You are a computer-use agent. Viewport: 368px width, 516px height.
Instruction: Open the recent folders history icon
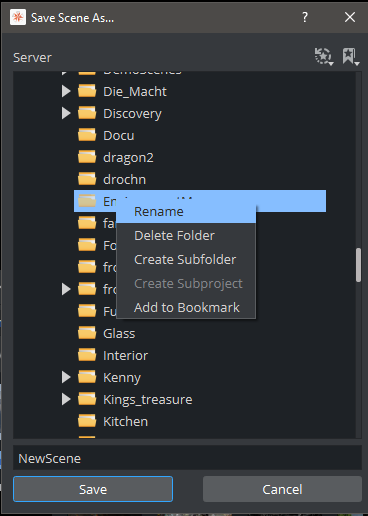[324, 56]
